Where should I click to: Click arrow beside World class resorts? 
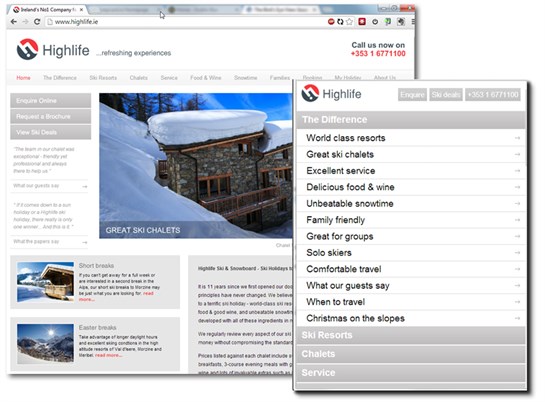tap(517, 138)
